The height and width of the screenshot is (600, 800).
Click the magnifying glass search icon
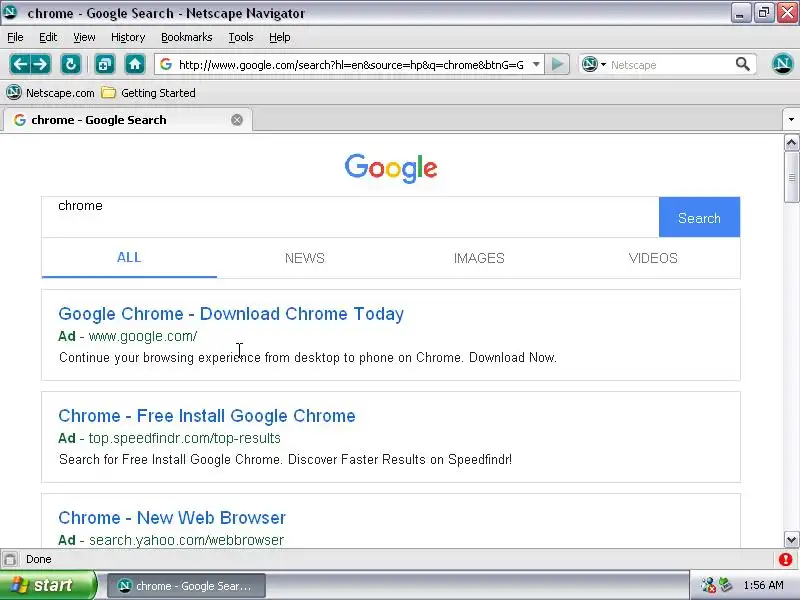[742, 64]
